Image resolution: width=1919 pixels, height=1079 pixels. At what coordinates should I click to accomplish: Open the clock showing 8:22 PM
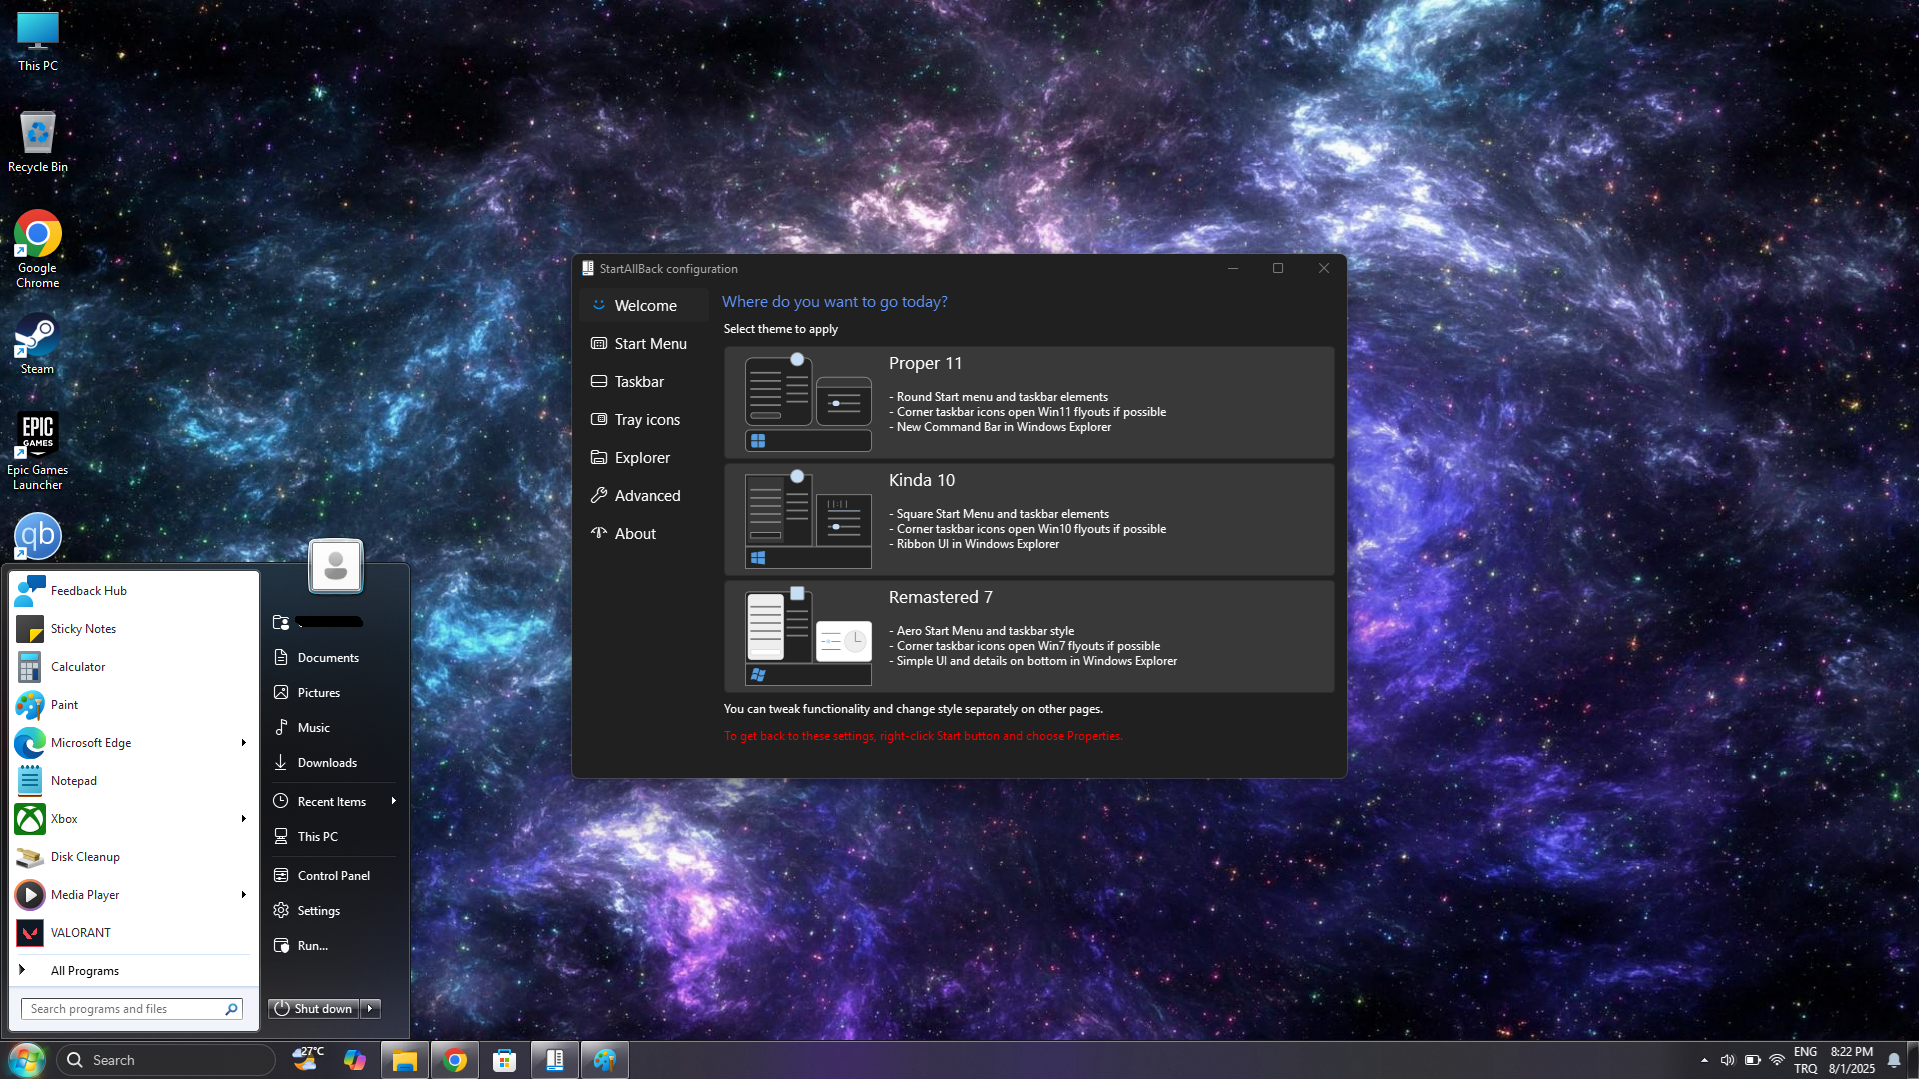tap(1851, 1060)
